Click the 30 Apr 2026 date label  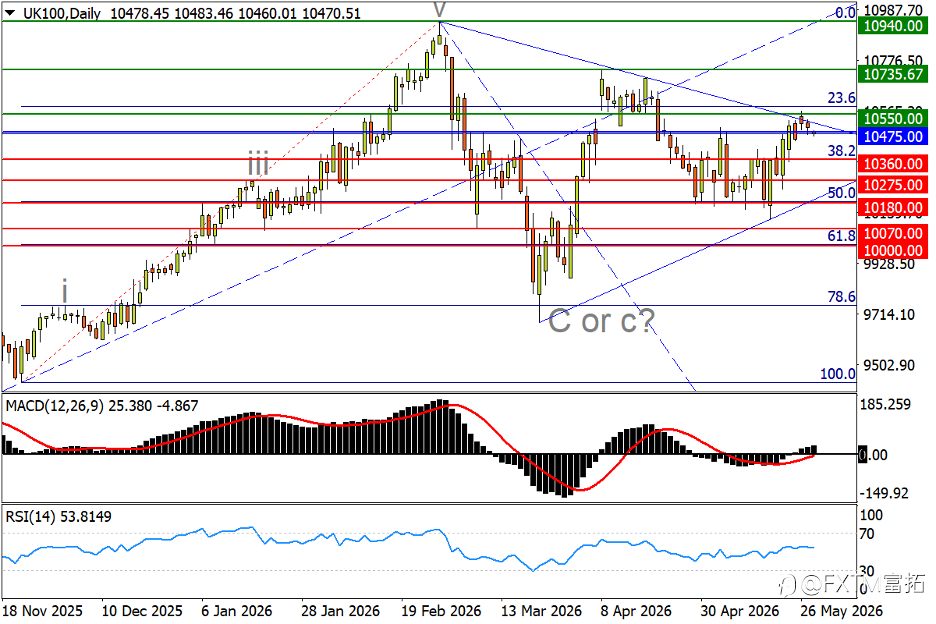pos(740,611)
